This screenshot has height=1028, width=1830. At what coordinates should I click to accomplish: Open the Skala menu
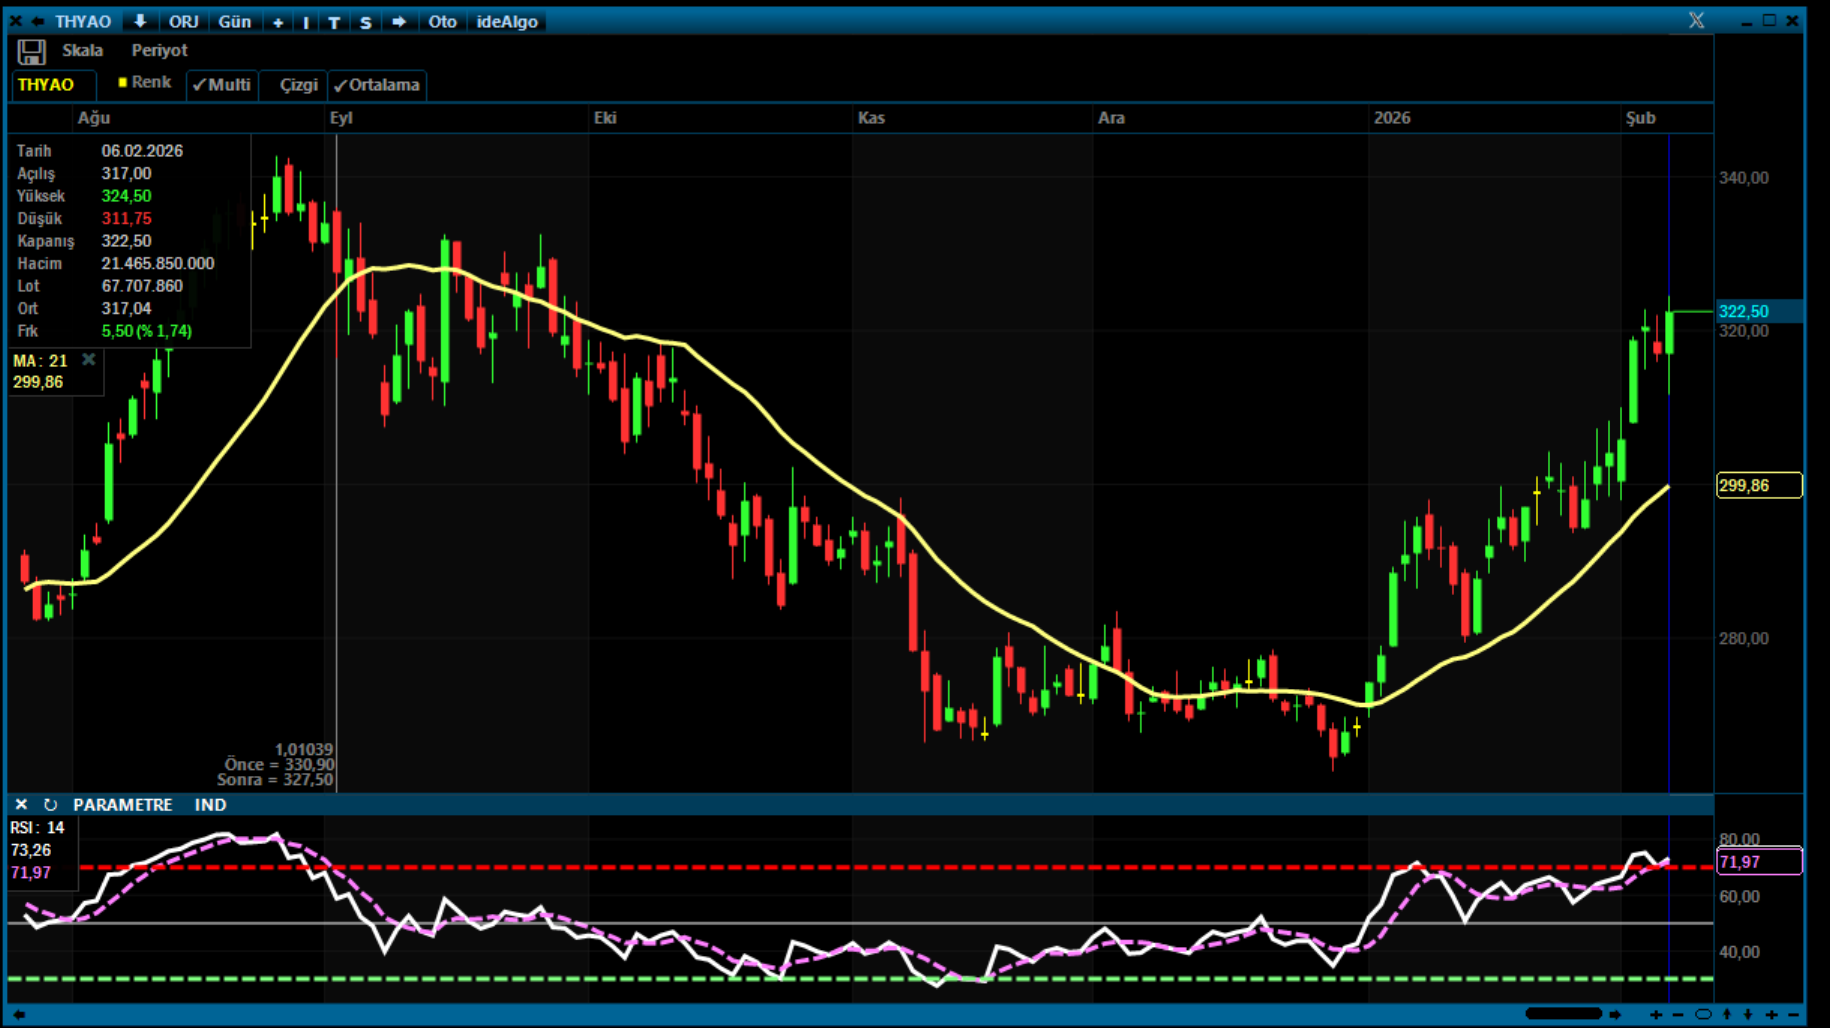[x=82, y=50]
